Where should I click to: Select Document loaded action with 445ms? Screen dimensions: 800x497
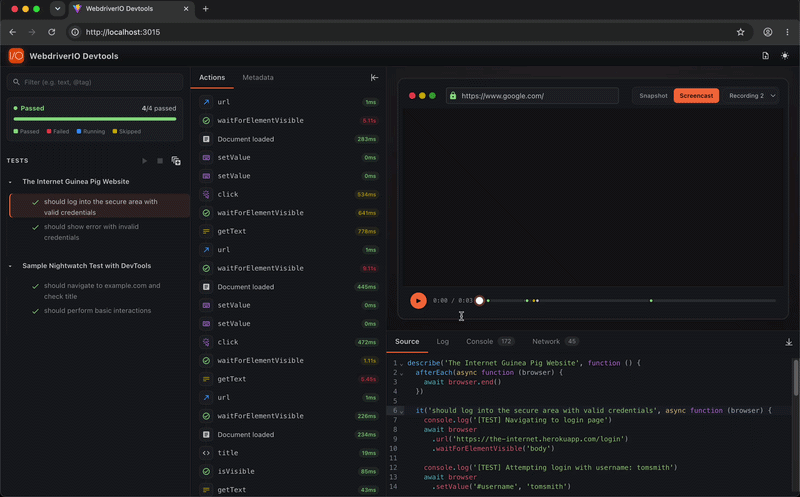(x=288, y=287)
